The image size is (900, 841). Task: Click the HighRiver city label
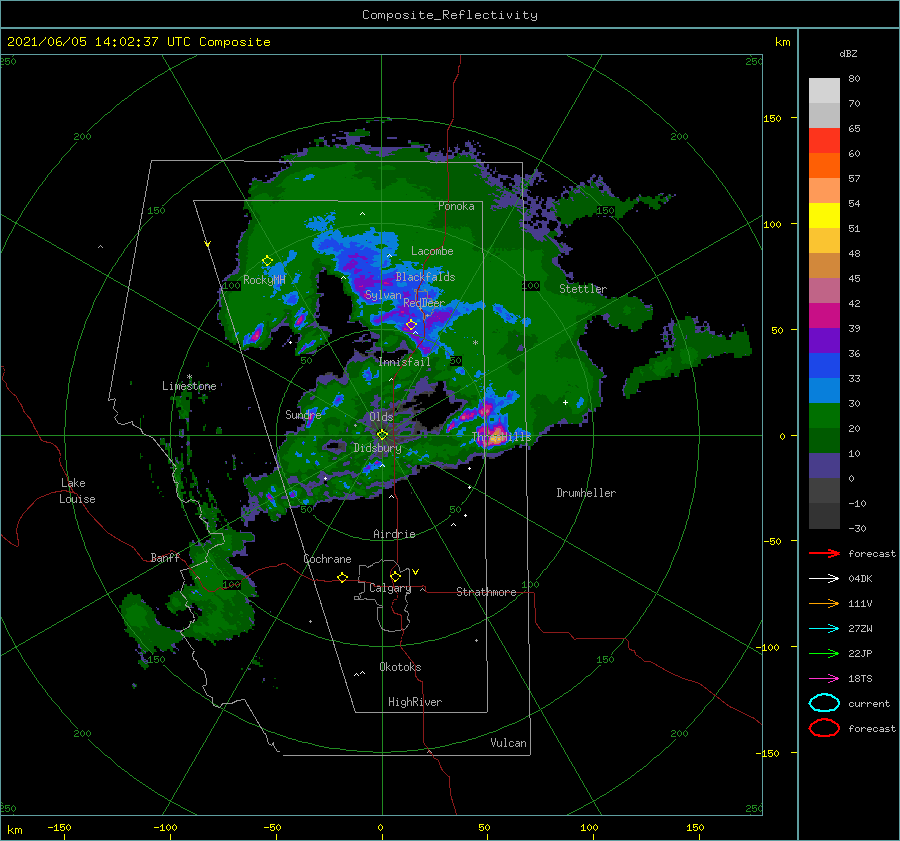[415, 702]
